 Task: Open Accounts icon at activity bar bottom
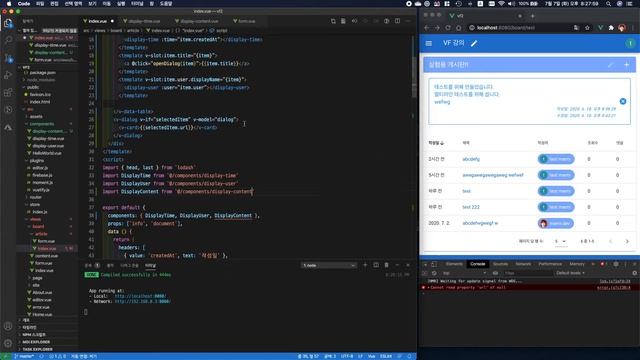click(8, 326)
